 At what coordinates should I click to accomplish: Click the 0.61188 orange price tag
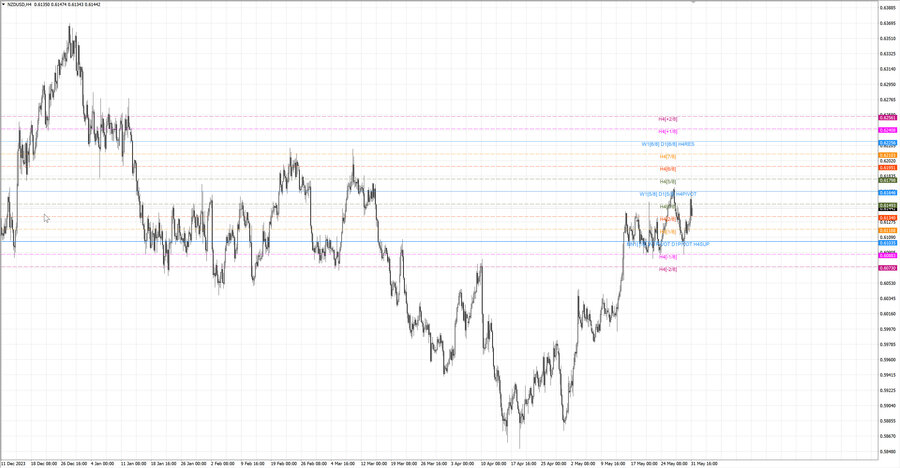click(888, 230)
